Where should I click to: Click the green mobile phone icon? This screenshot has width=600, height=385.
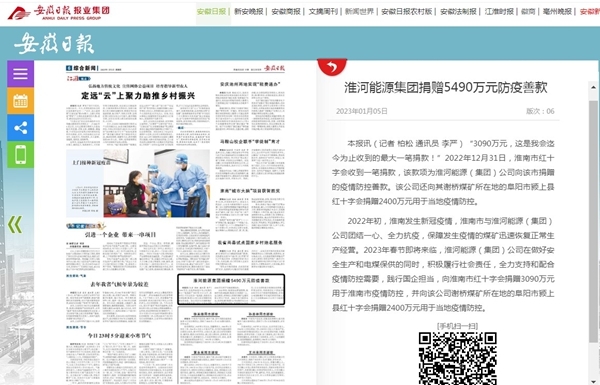(20, 155)
